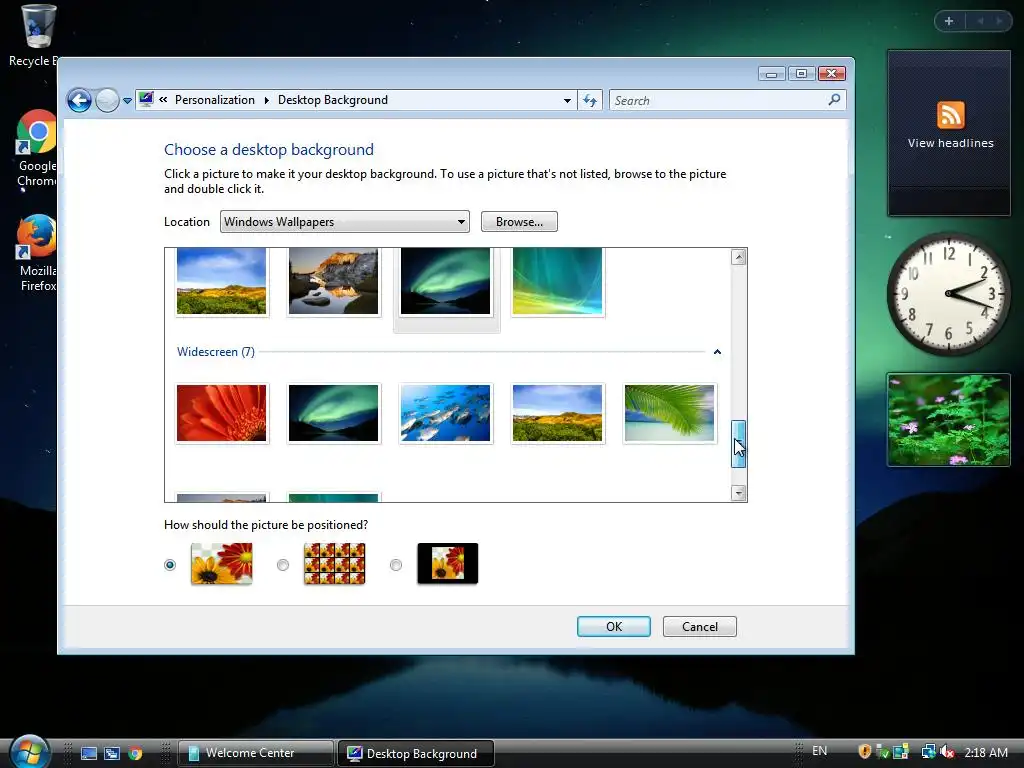Click the Cancel button

[x=699, y=626]
